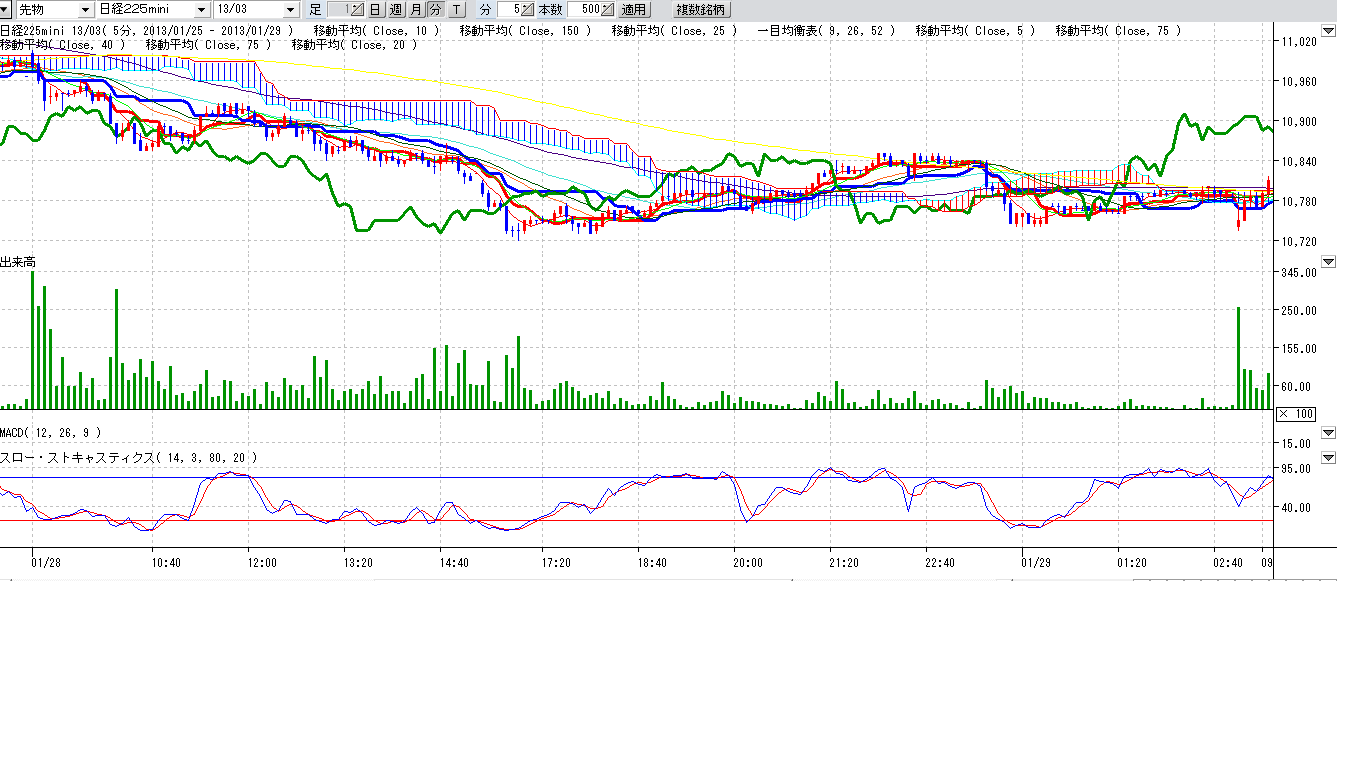
Task: Click the 本数 spinner next to 500
Action: click(x=608, y=9)
